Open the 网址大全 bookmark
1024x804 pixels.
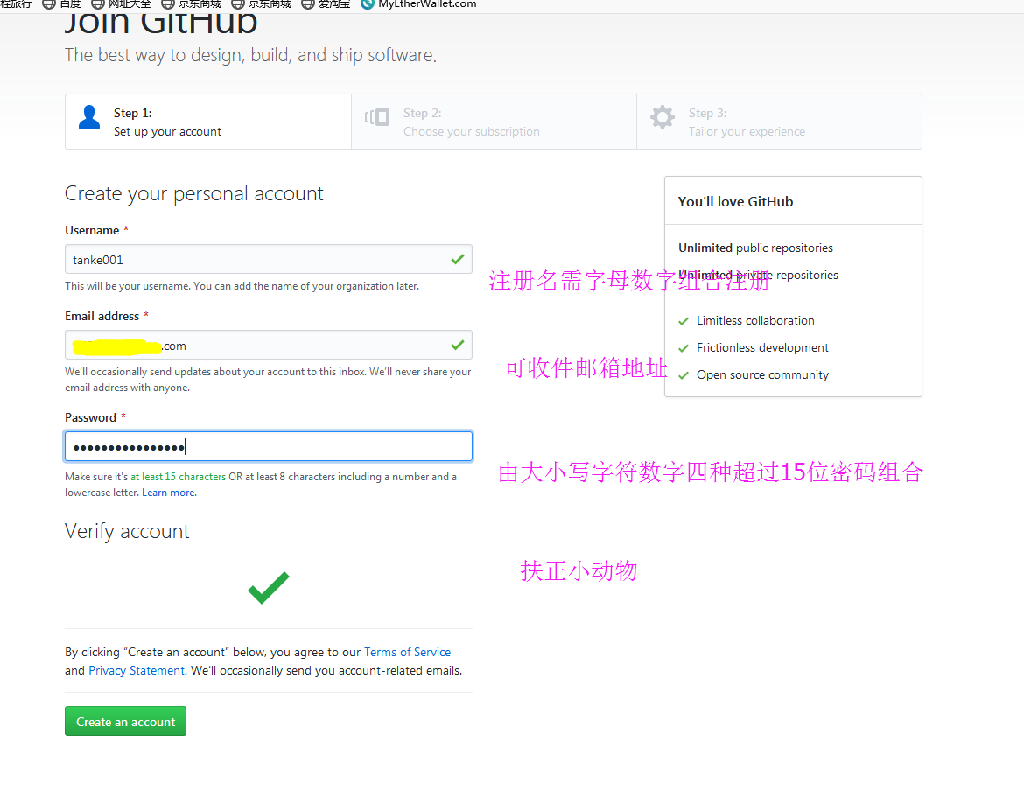click(x=121, y=4)
